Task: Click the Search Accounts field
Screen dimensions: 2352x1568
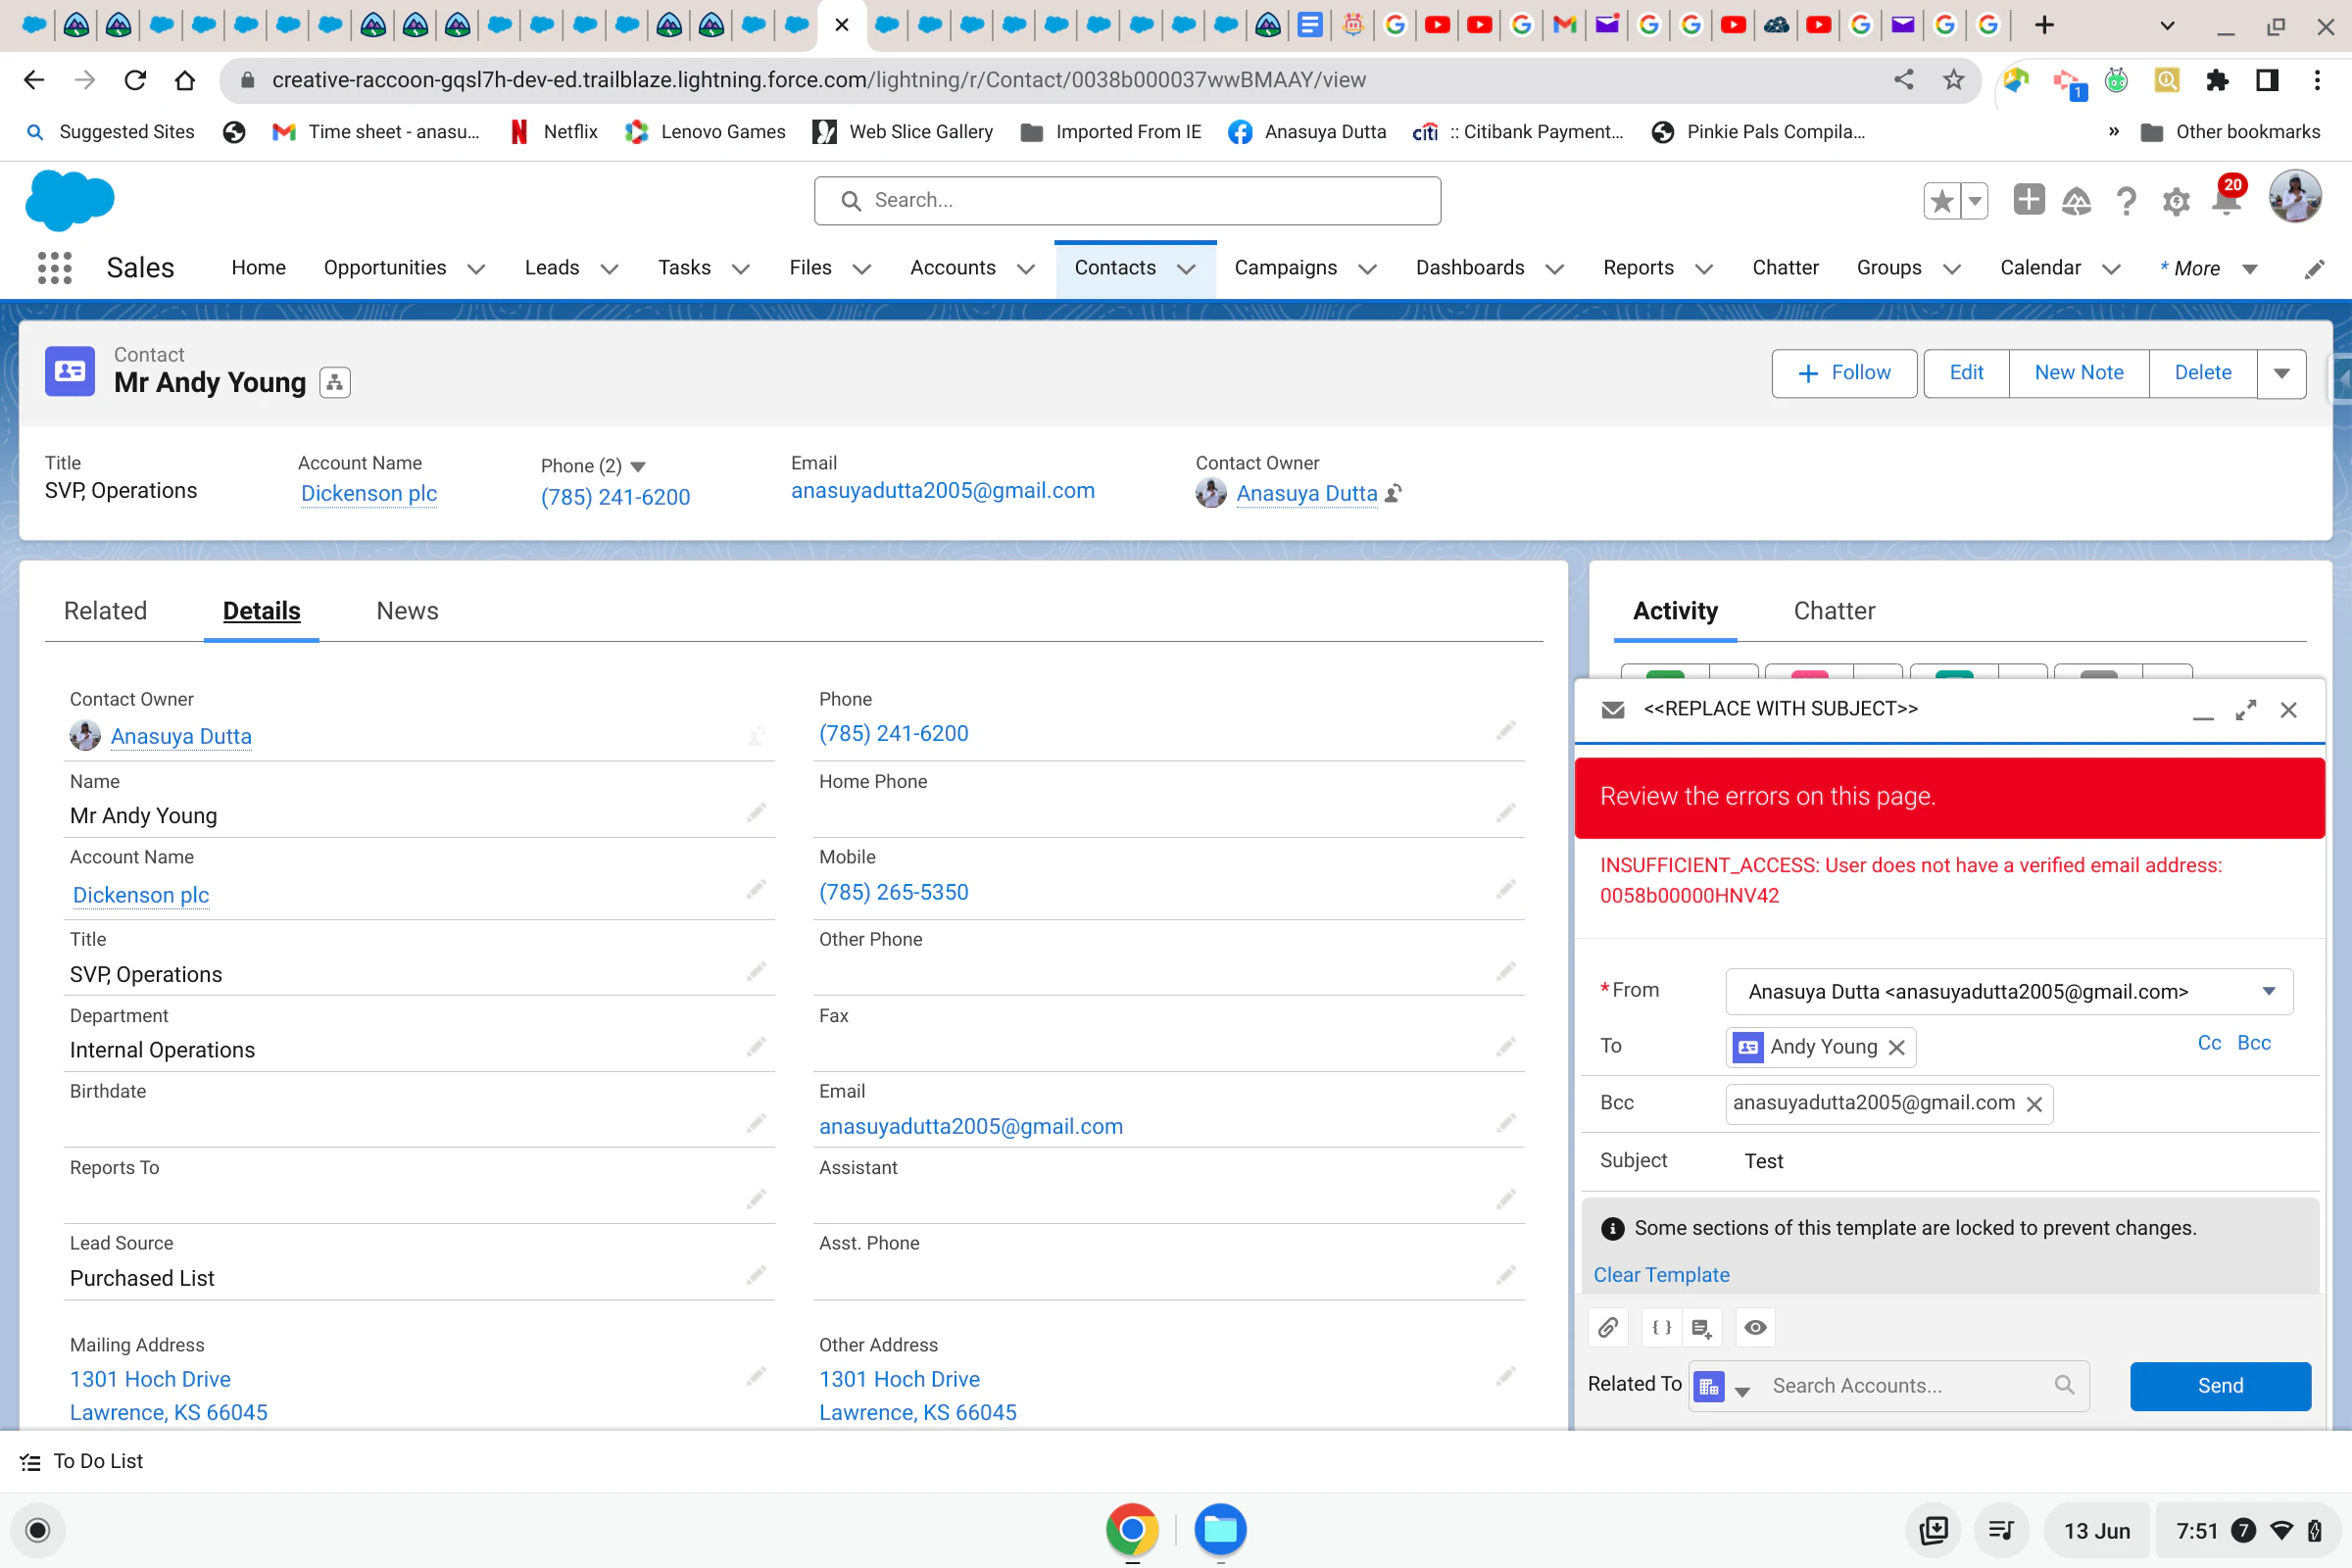Action: [x=1918, y=1387]
